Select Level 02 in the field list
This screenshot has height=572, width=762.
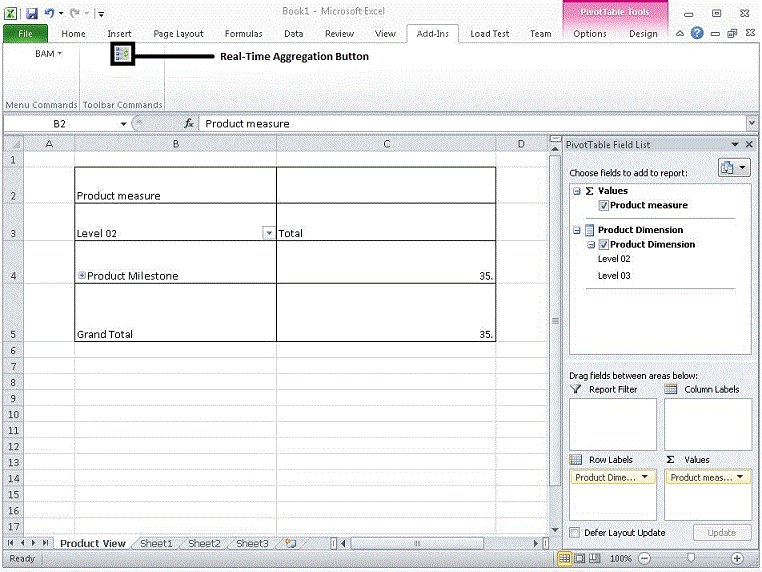pyautogui.click(x=614, y=259)
